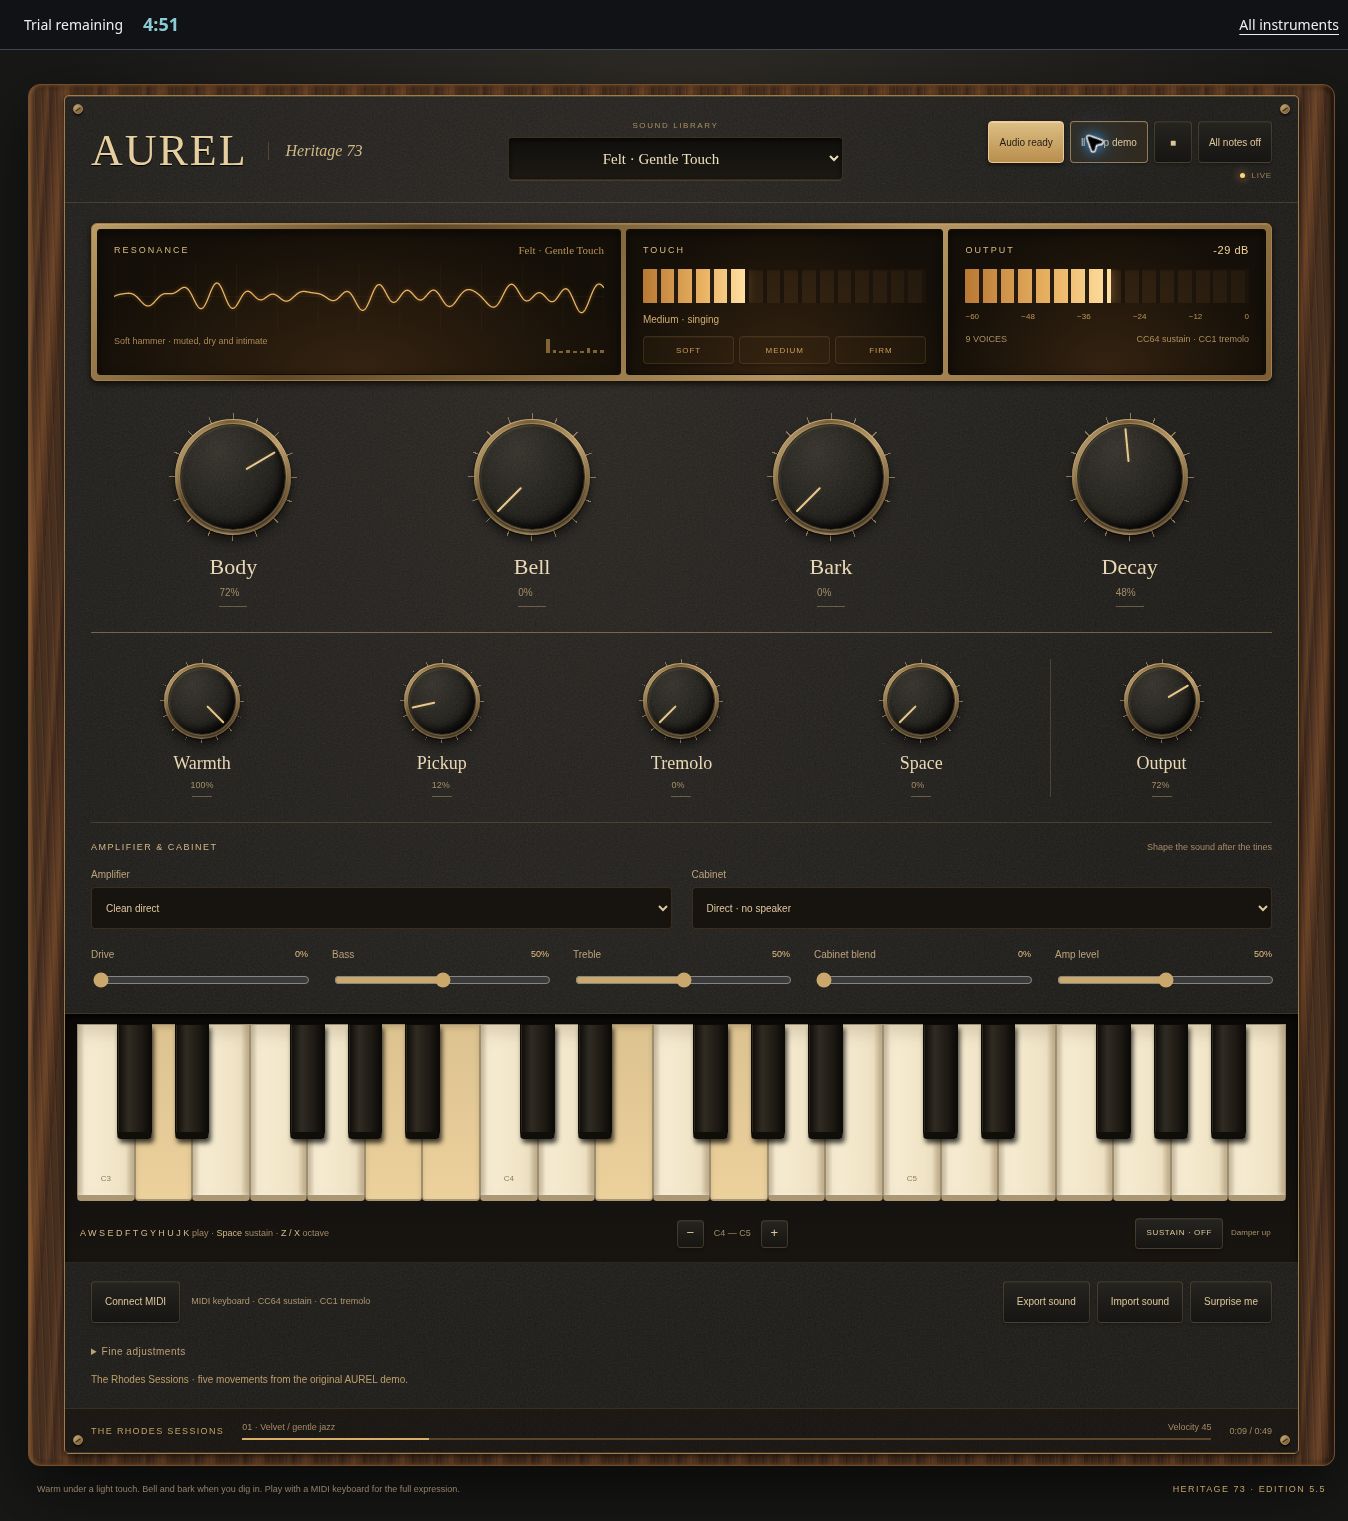1348x1521 pixels.
Task: Select the Medium touch setting
Action: pos(784,350)
